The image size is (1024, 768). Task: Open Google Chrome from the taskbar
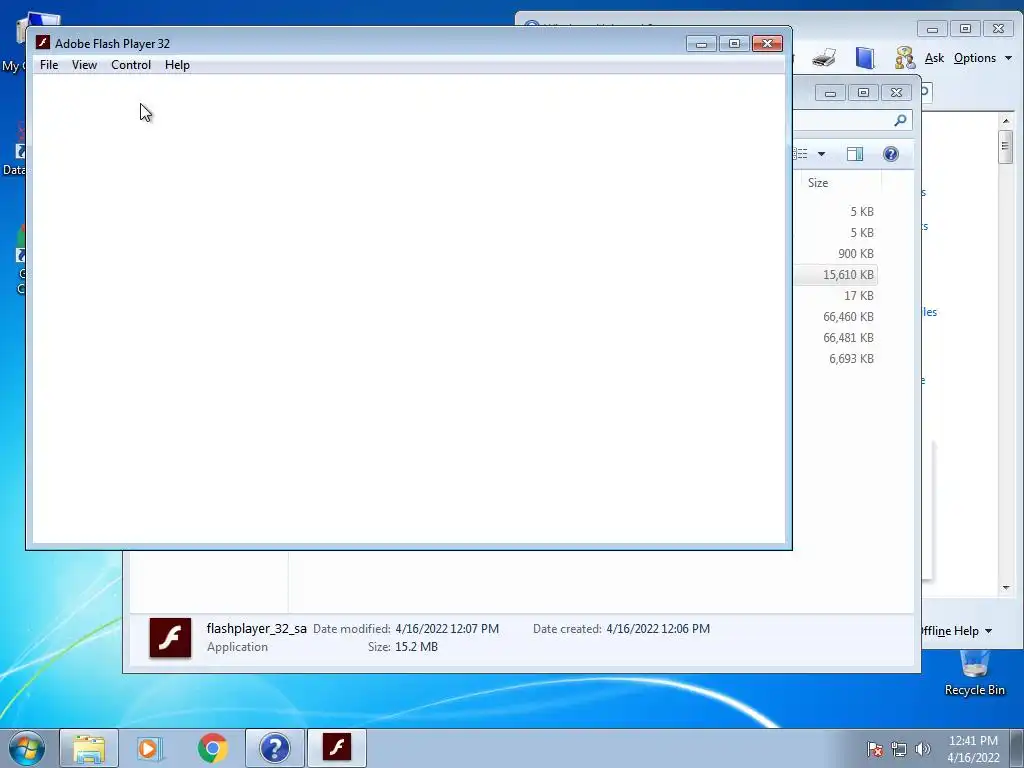[212, 748]
